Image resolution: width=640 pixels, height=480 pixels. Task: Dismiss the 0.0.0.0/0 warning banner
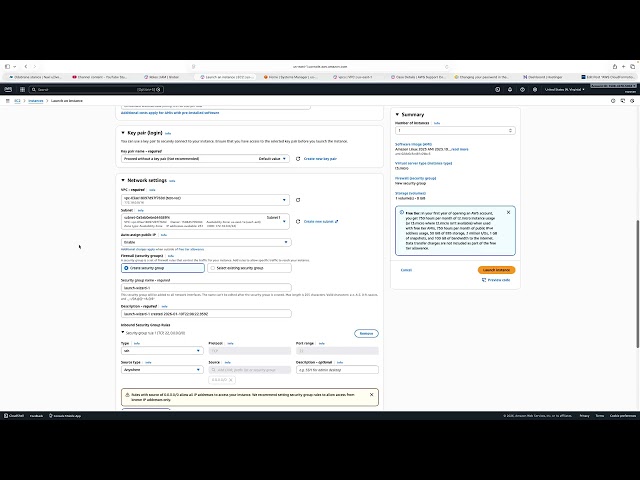tap(371, 395)
